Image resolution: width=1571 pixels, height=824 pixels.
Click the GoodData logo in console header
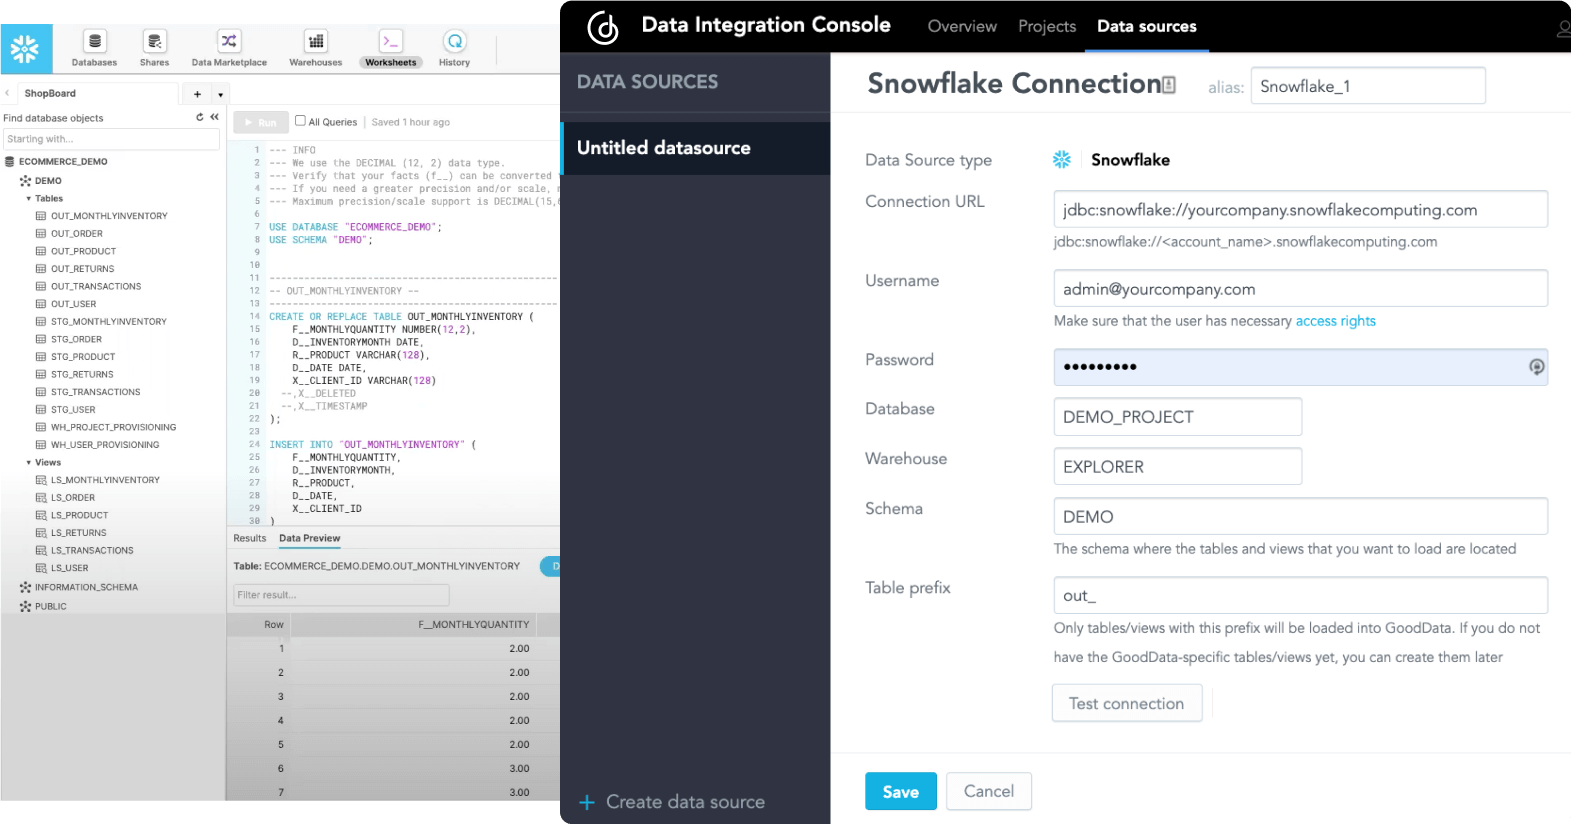point(602,27)
